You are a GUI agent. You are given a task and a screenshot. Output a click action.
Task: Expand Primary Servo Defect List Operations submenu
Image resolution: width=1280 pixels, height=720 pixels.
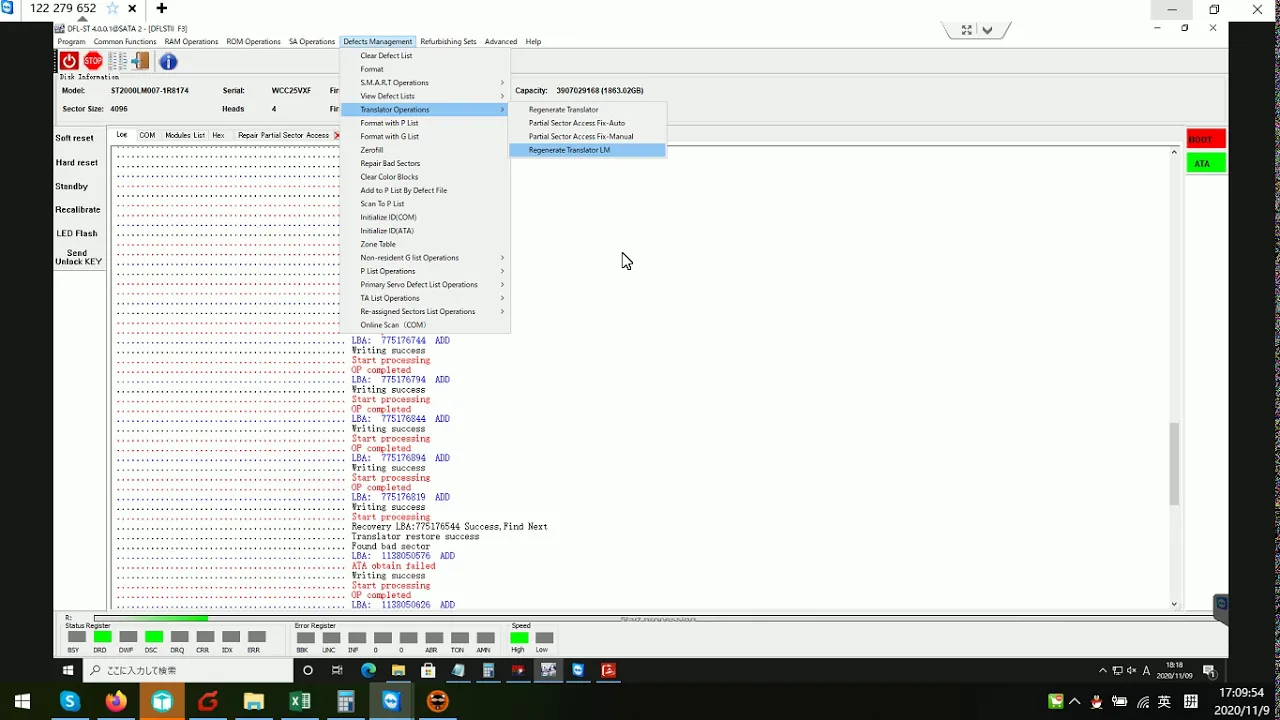tap(425, 285)
